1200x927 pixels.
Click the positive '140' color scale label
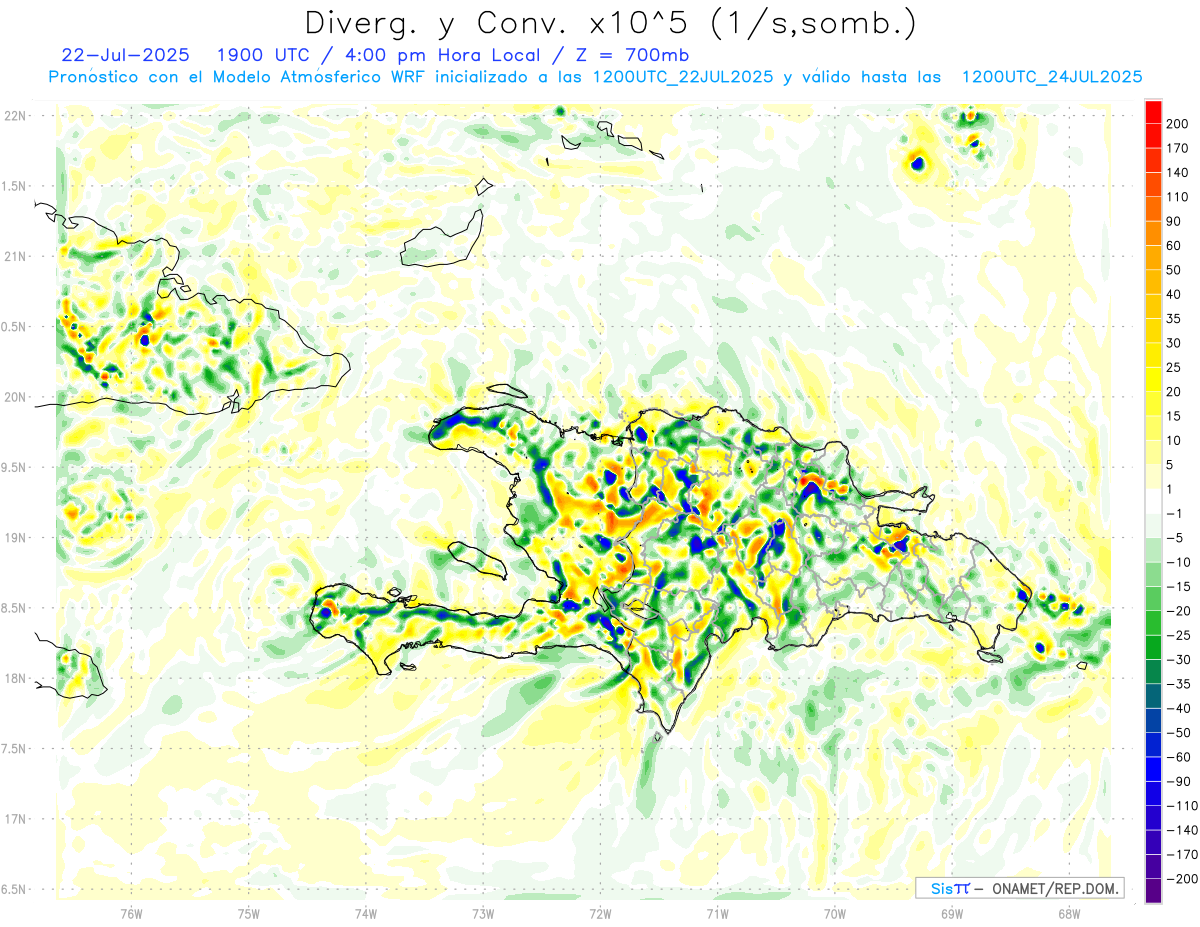[x=1178, y=173]
